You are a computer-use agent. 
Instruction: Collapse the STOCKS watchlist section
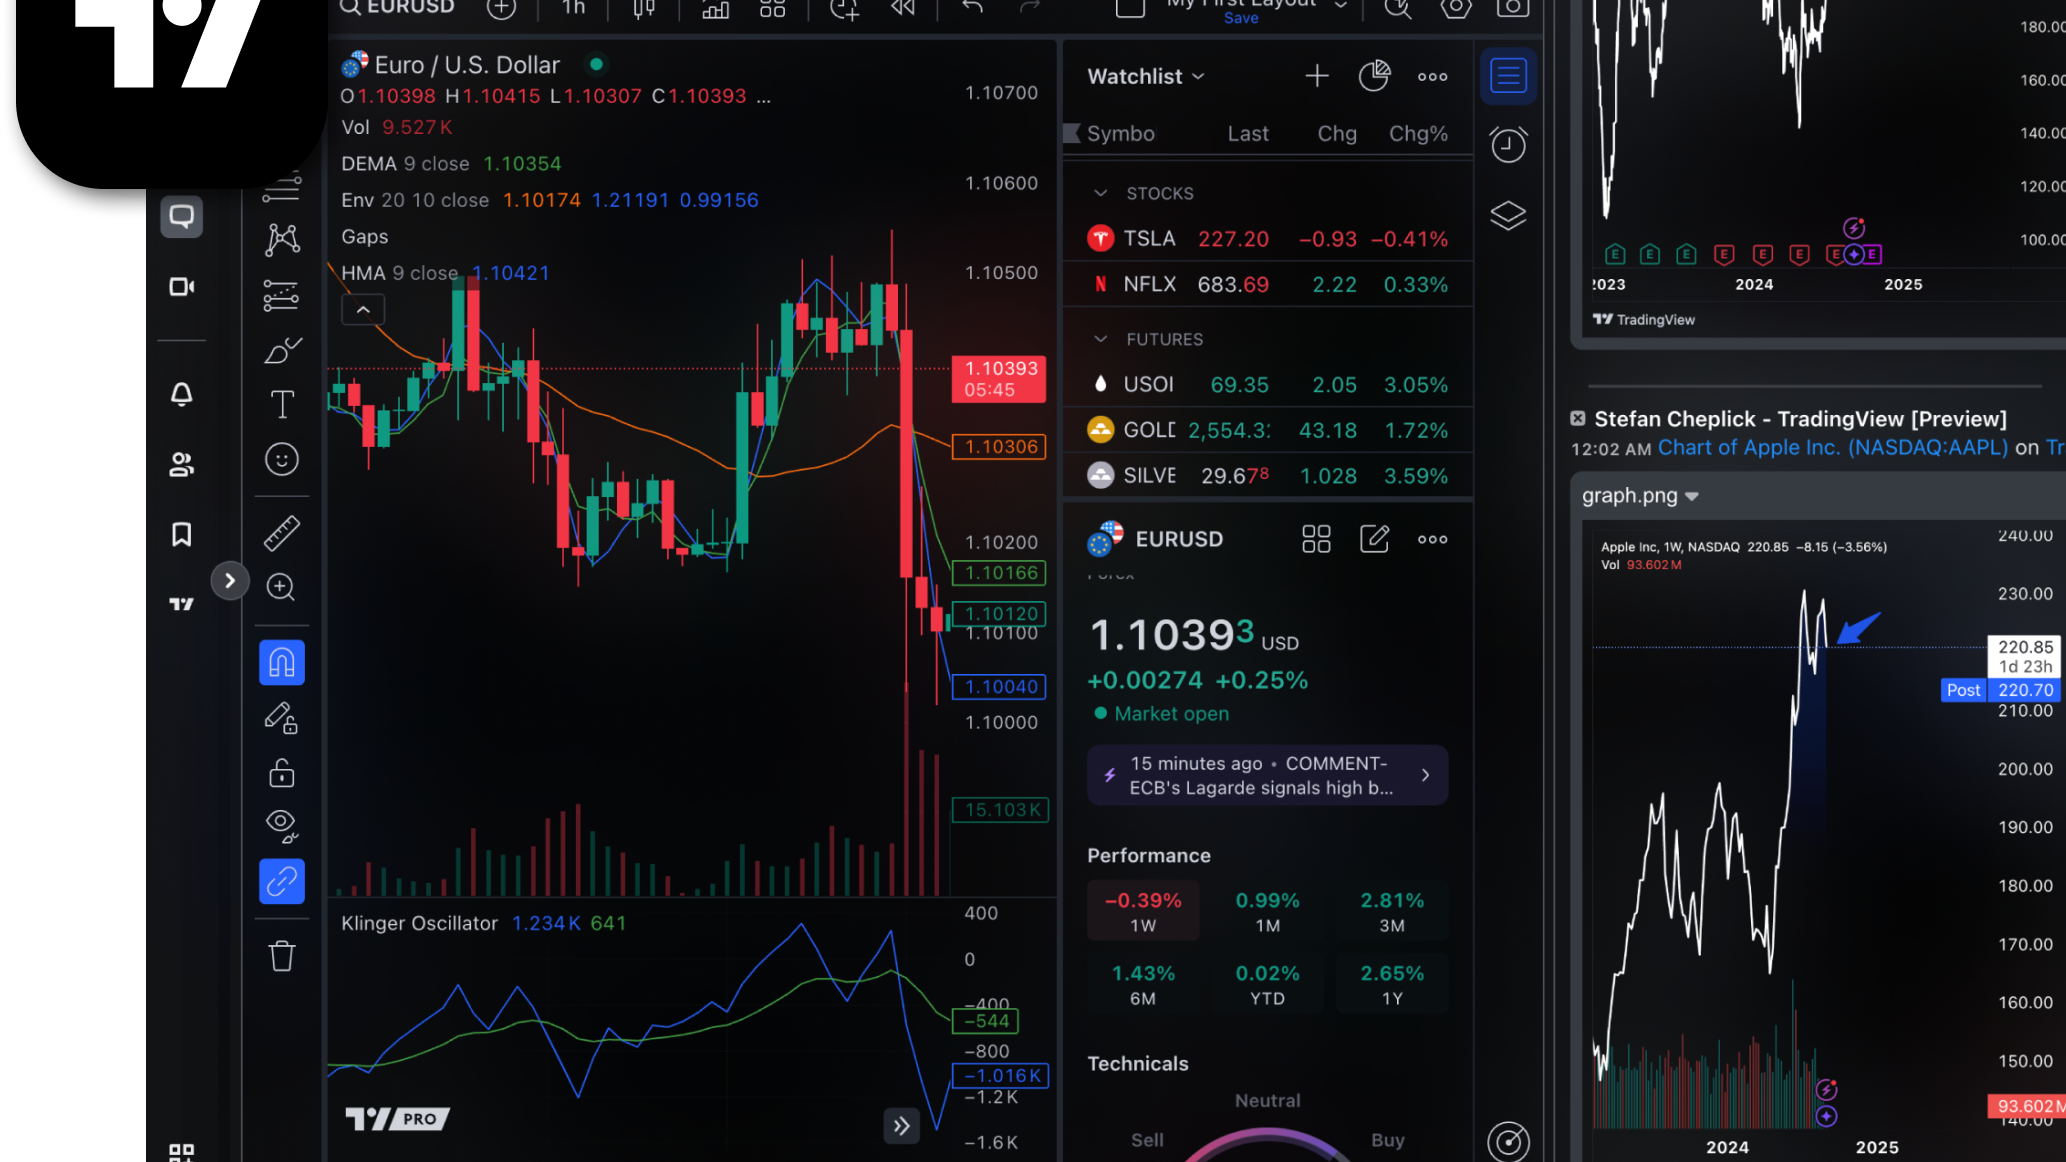(x=1101, y=193)
